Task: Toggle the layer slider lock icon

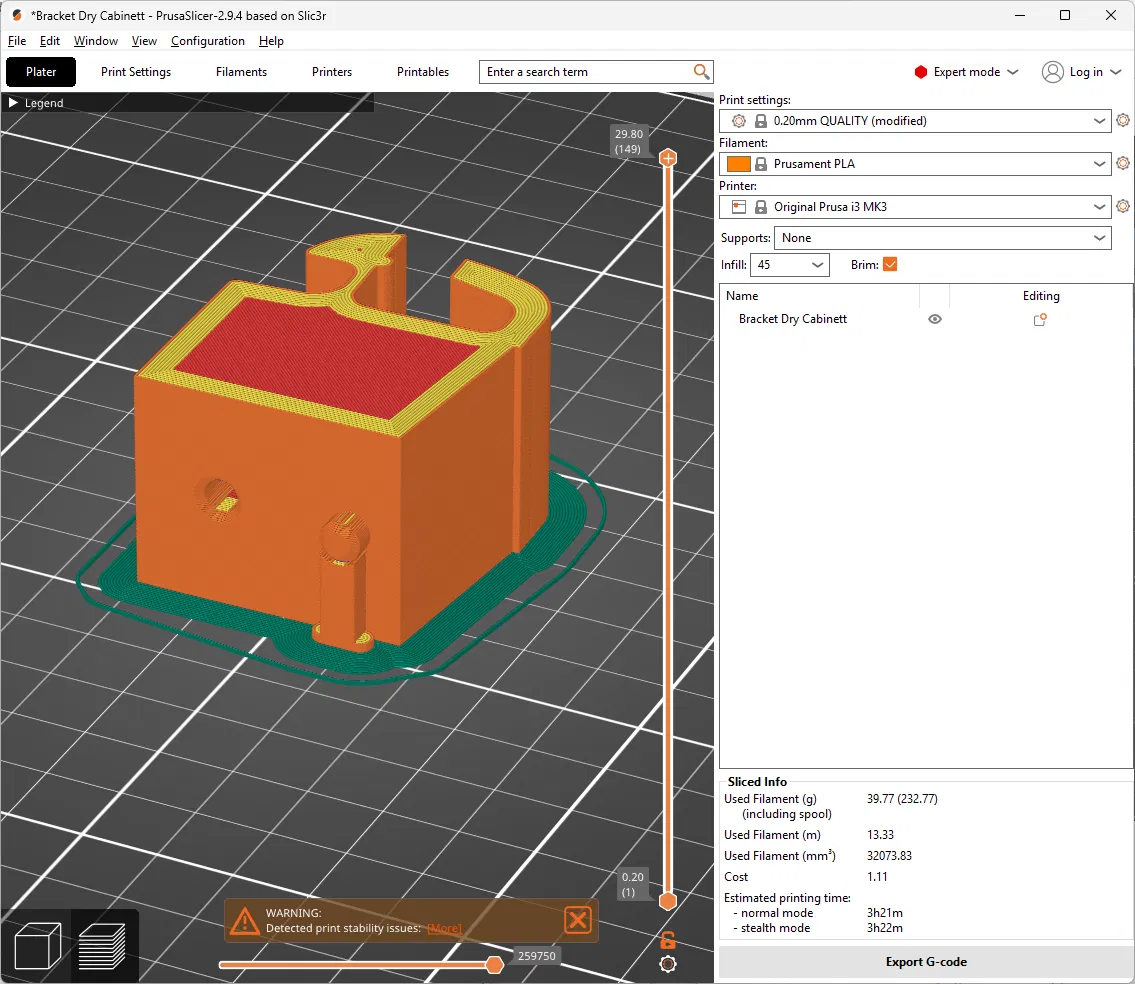Action: pos(668,940)
